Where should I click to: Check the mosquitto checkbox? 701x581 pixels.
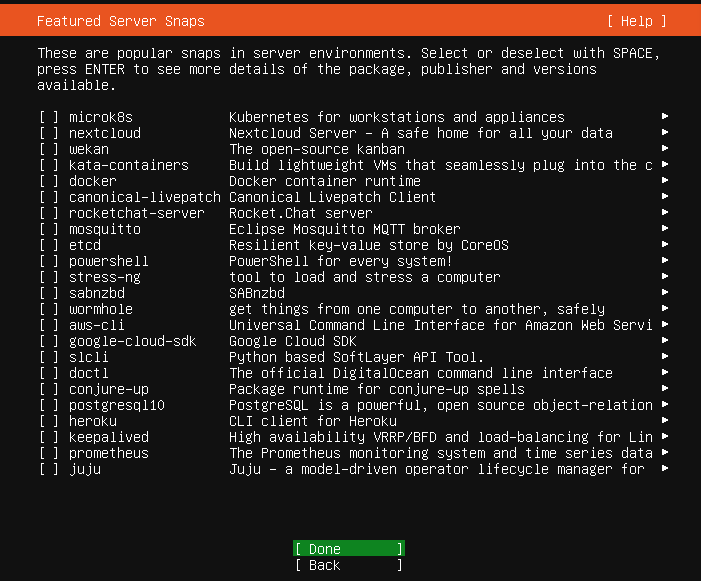click(49, 229)
